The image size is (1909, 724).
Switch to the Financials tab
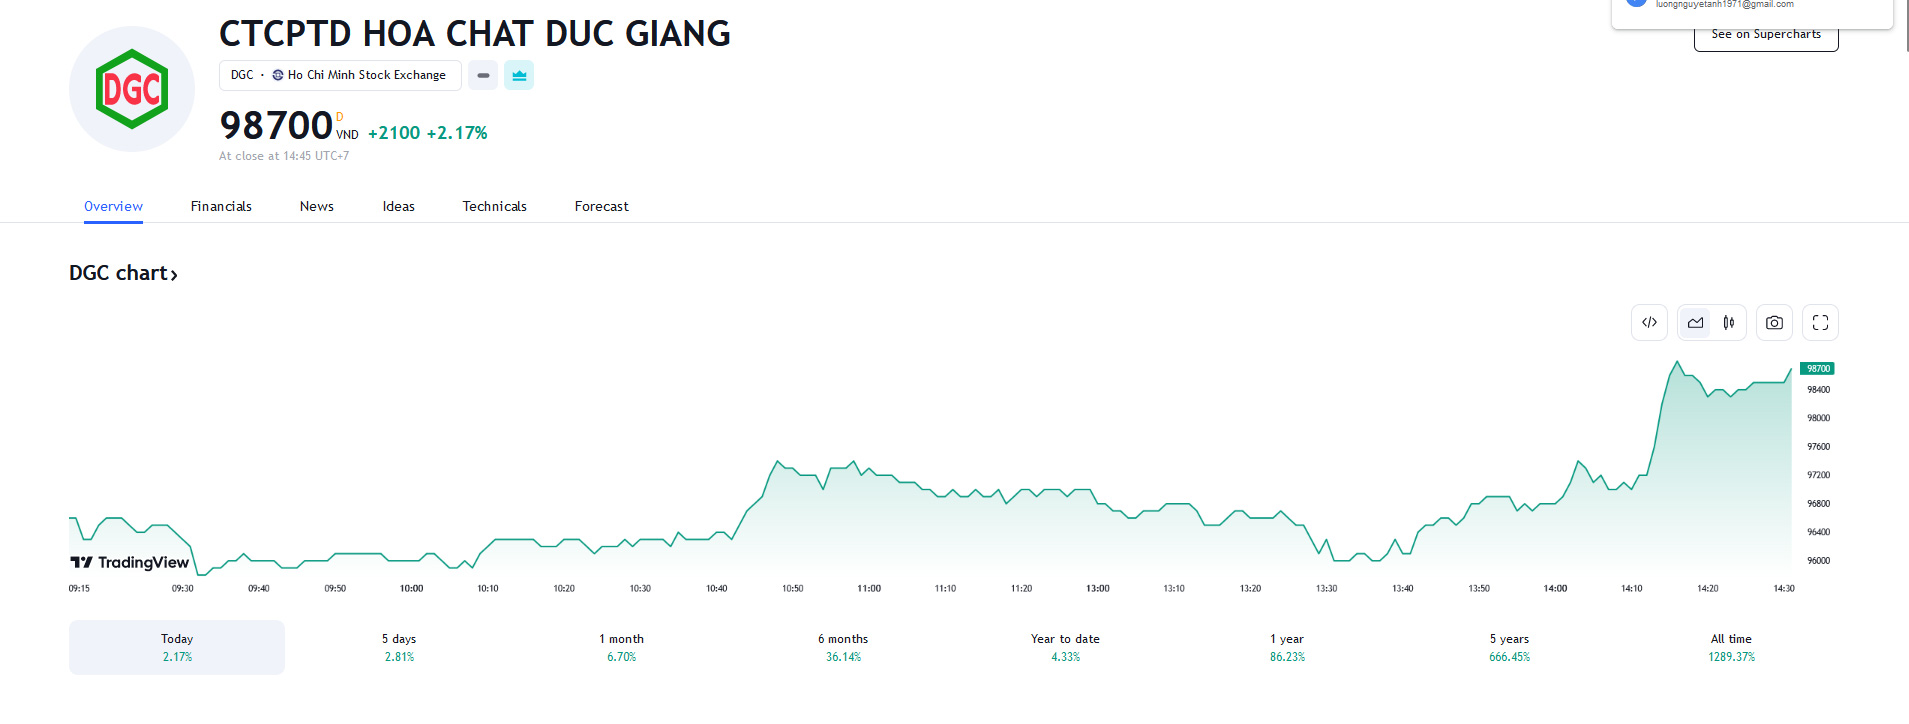coord(221,206)
